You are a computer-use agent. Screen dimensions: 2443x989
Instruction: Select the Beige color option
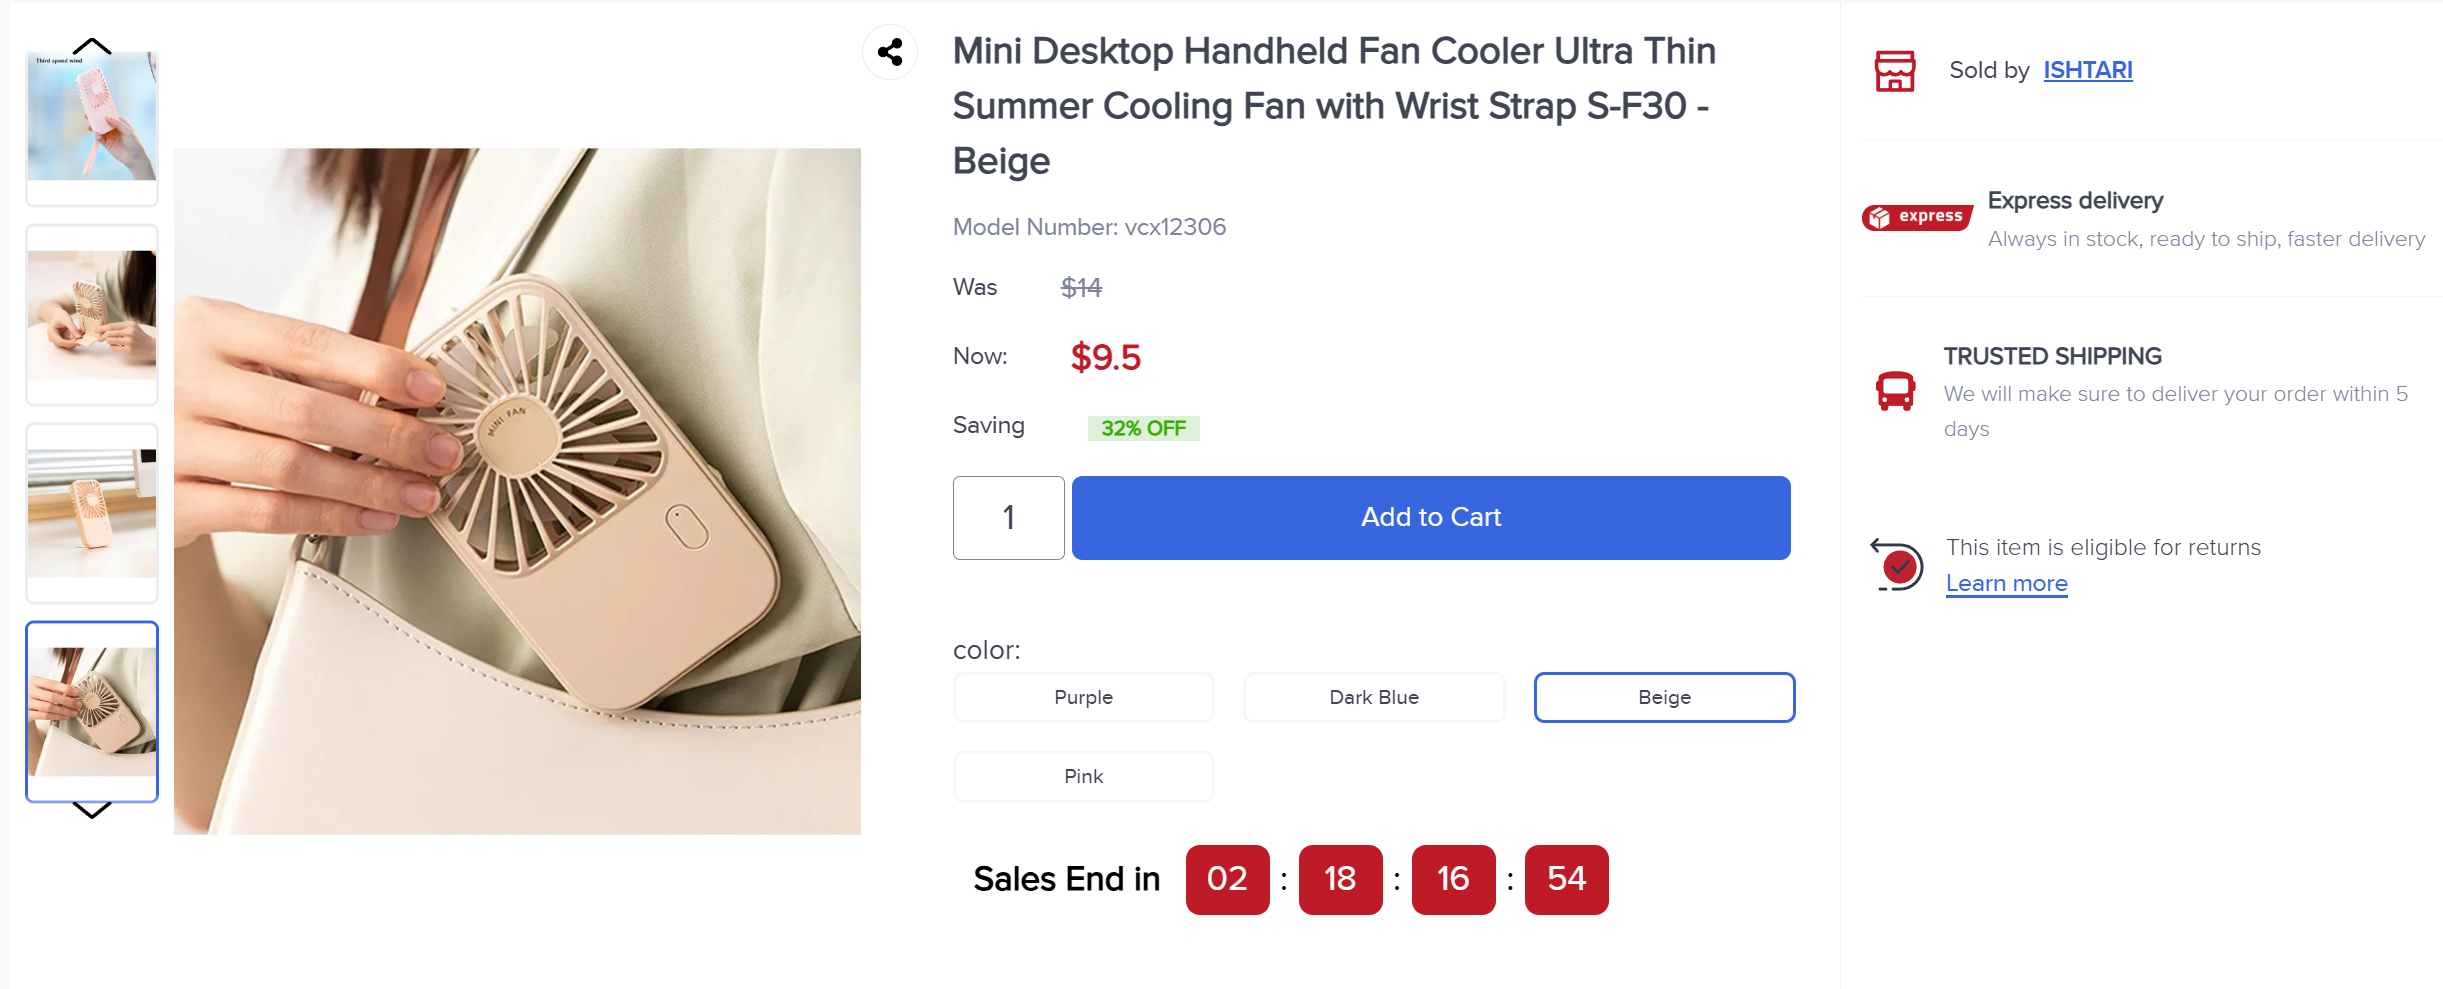click(x=1664, y=697)
